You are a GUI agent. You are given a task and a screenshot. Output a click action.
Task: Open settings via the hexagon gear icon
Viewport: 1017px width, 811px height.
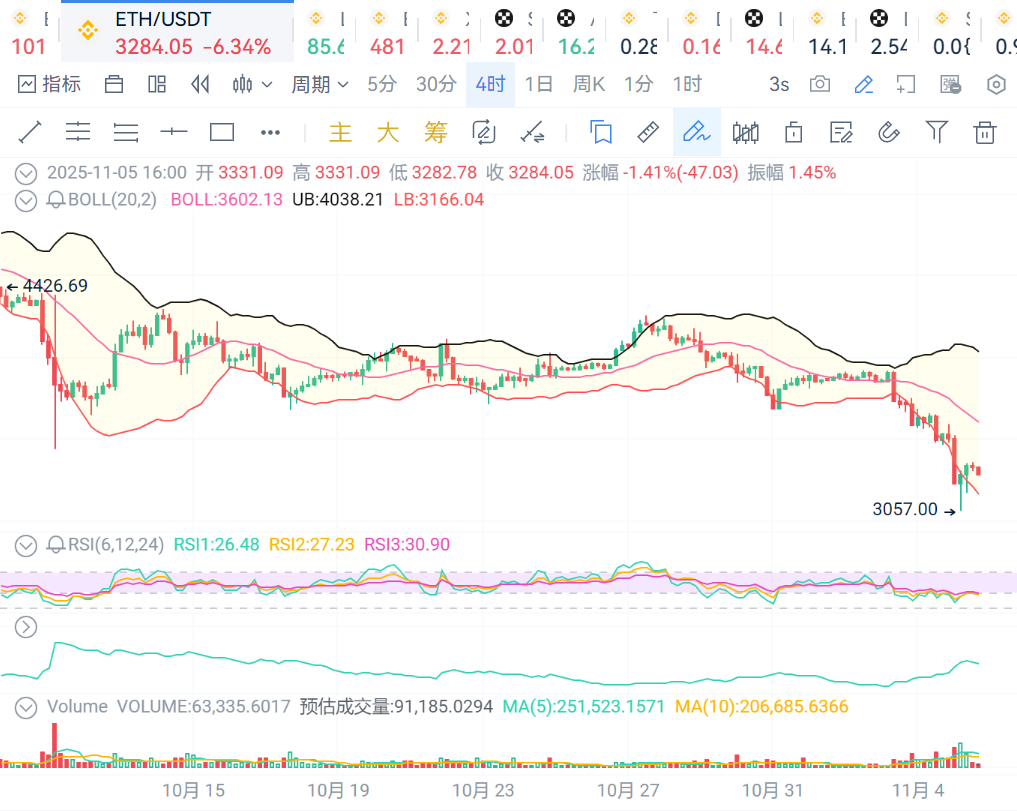(996, 84)
